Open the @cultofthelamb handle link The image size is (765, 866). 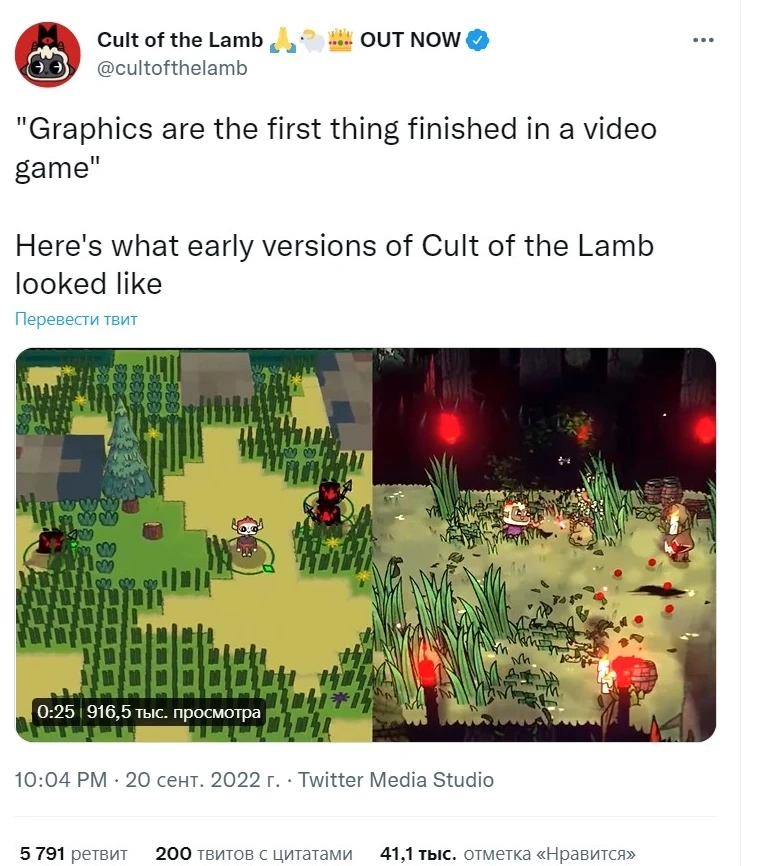click(172, 68)
